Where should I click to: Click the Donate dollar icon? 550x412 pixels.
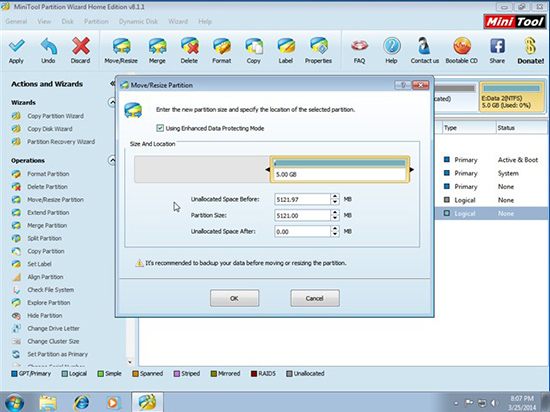(530, 46)
